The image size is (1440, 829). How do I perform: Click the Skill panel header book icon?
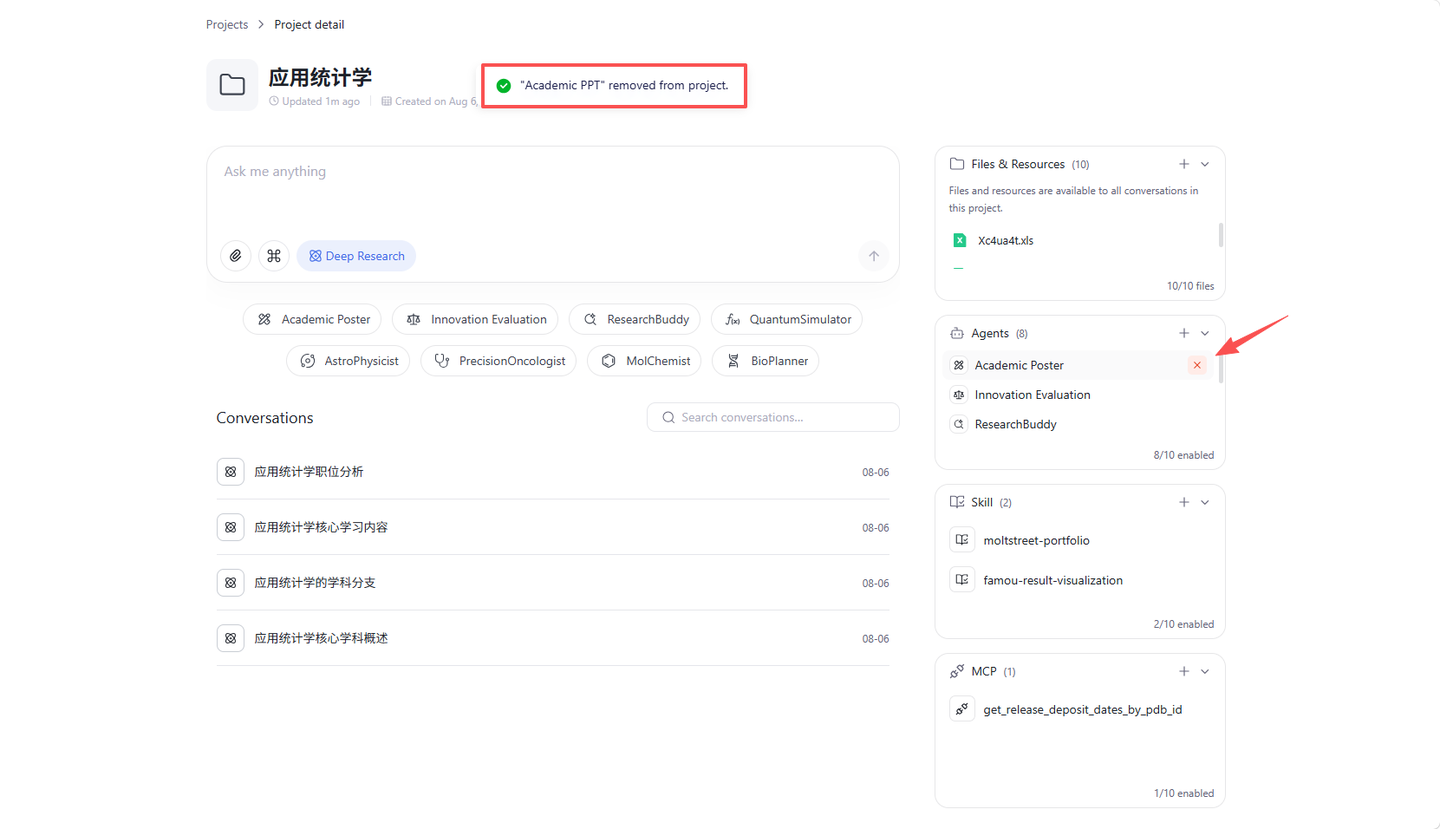tap(957, 502)
